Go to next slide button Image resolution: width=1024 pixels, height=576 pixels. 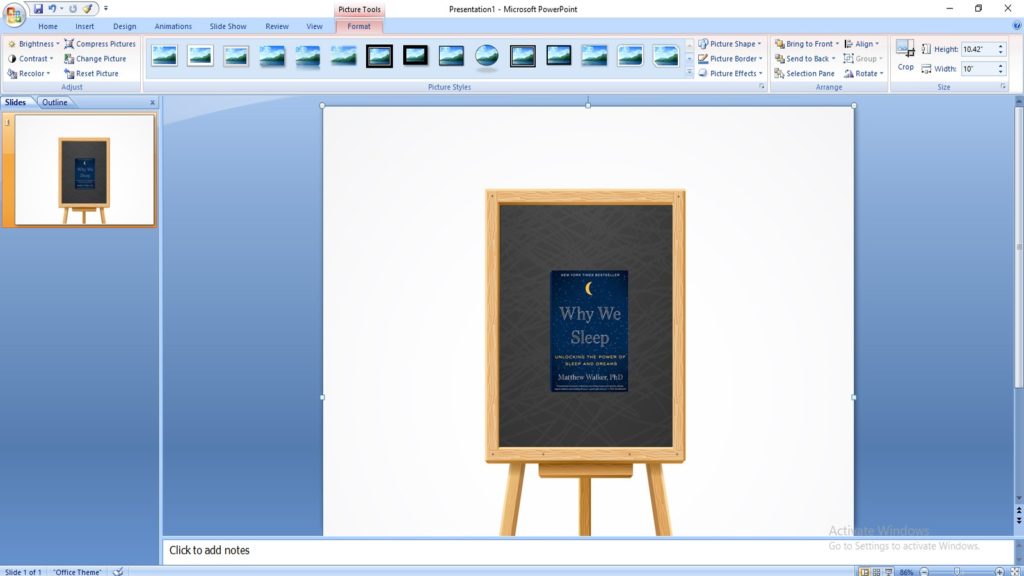1019,520
